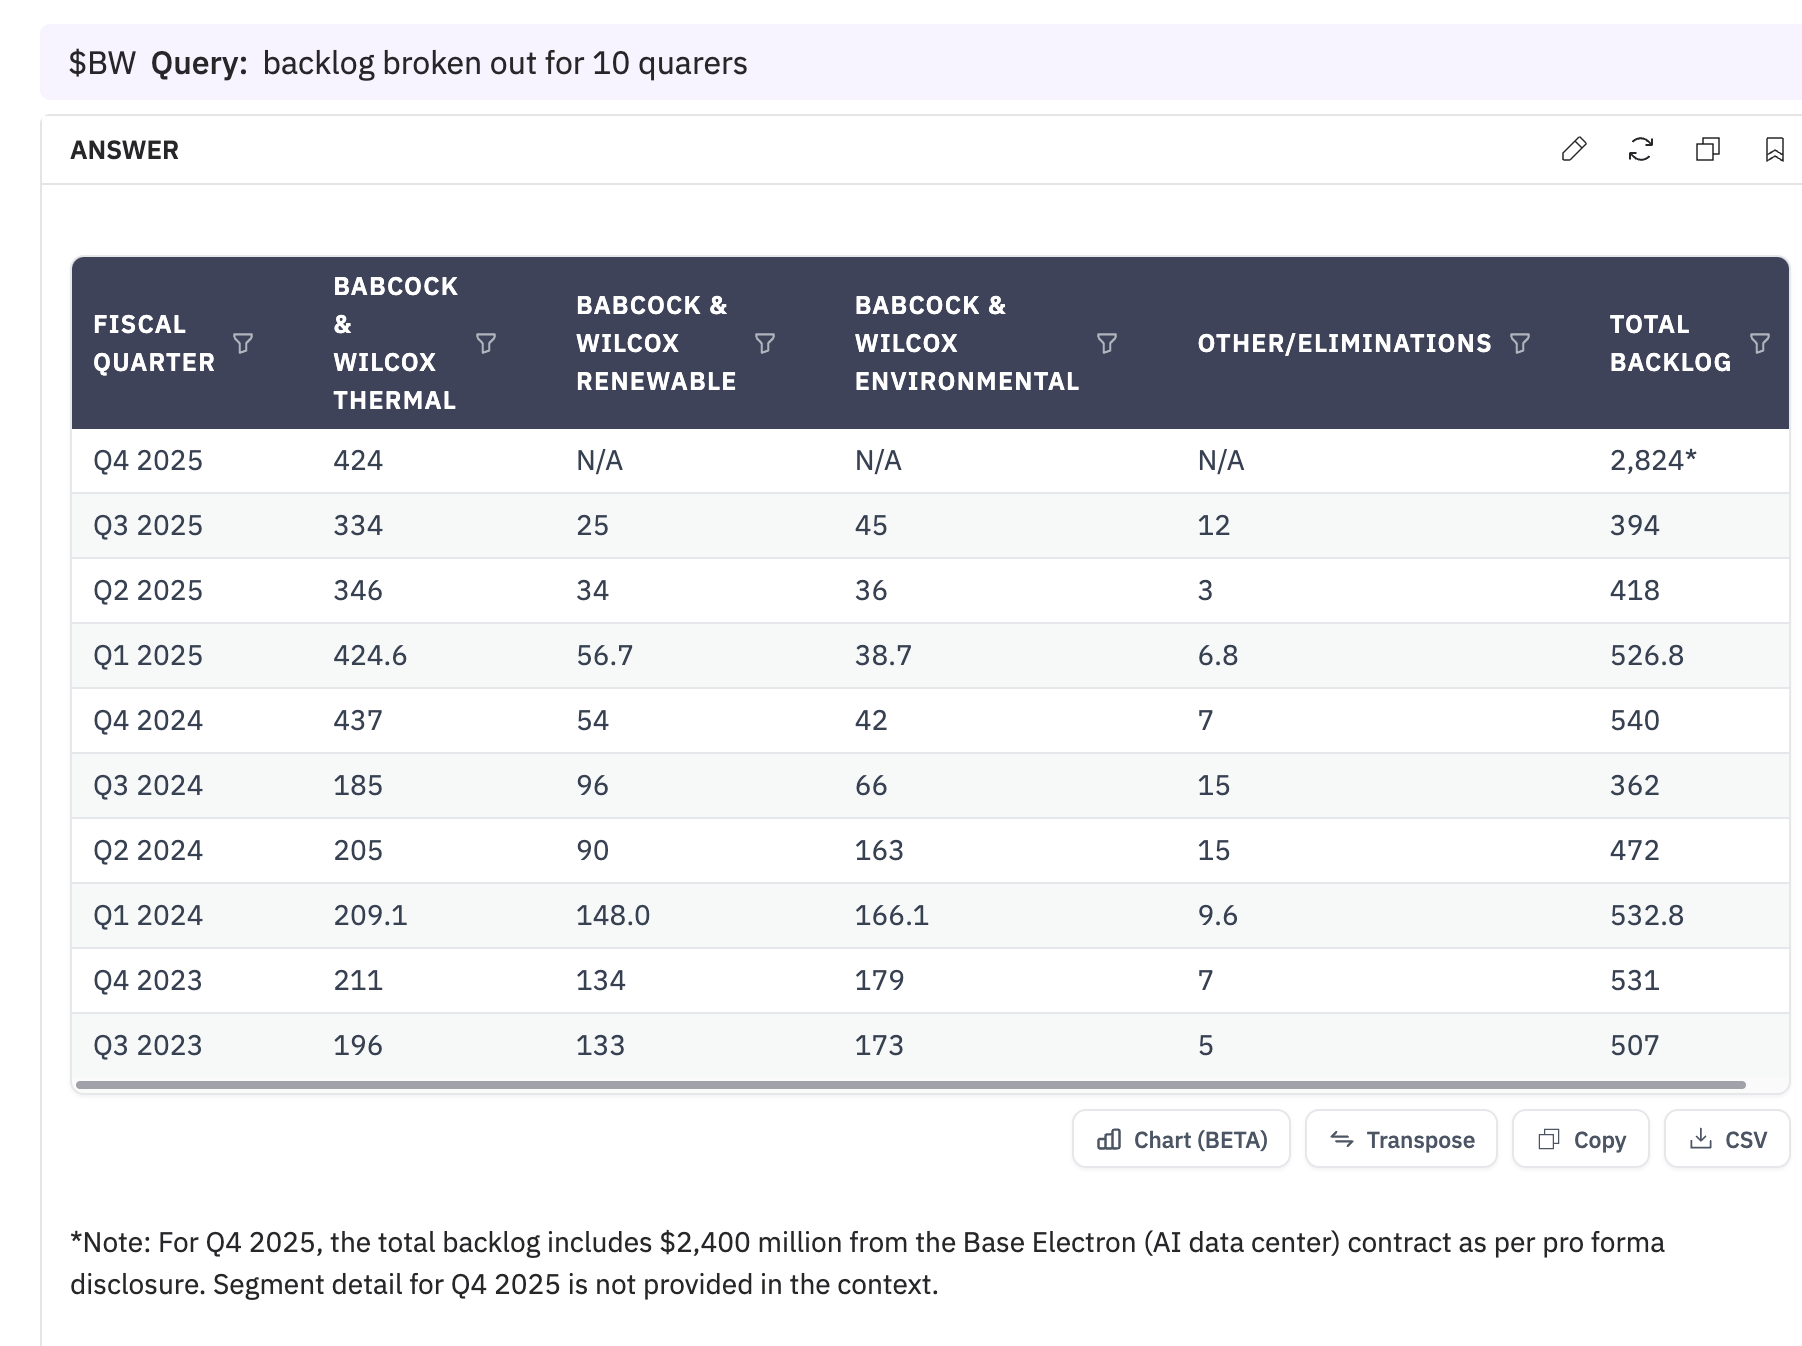Image resolution: width=1802 pixels, height=1346 pixels.
Task: Click the duplicate answer icon
Action: coord(1708,150)
